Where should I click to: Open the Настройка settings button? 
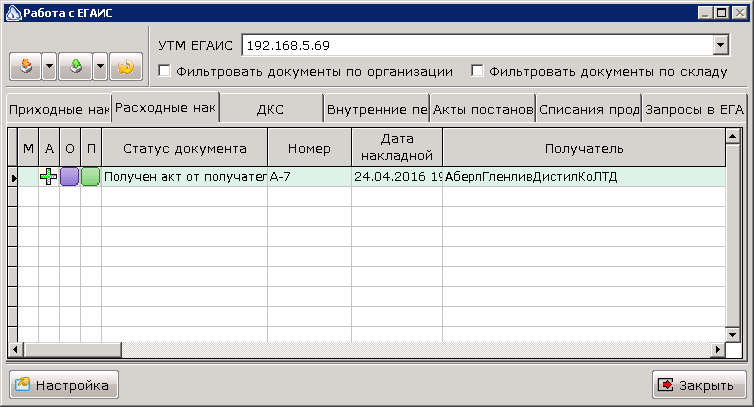(x=64, y=385)
